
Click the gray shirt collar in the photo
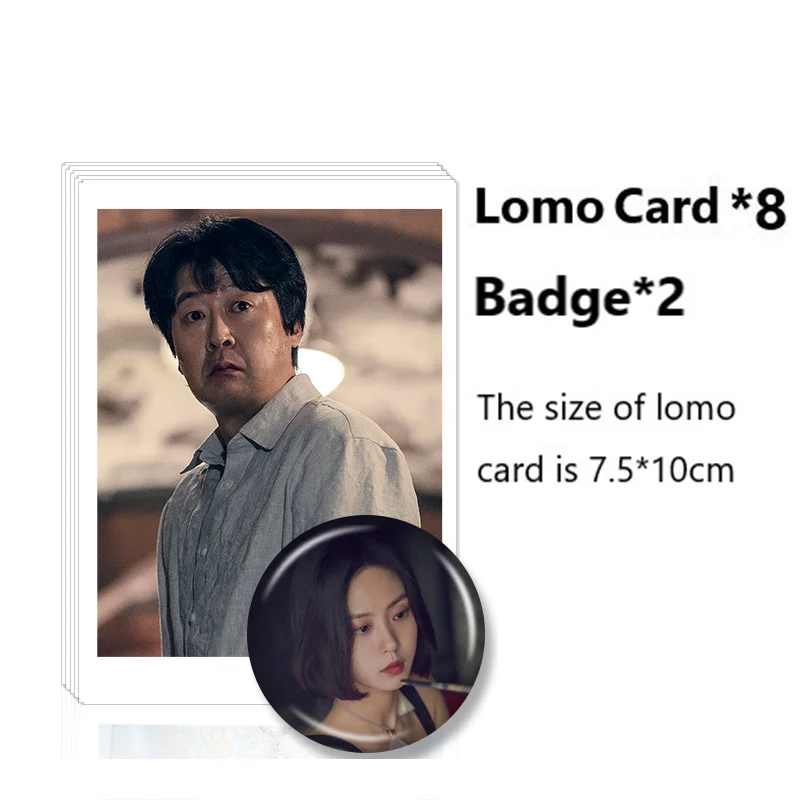[x=258, y=429]
